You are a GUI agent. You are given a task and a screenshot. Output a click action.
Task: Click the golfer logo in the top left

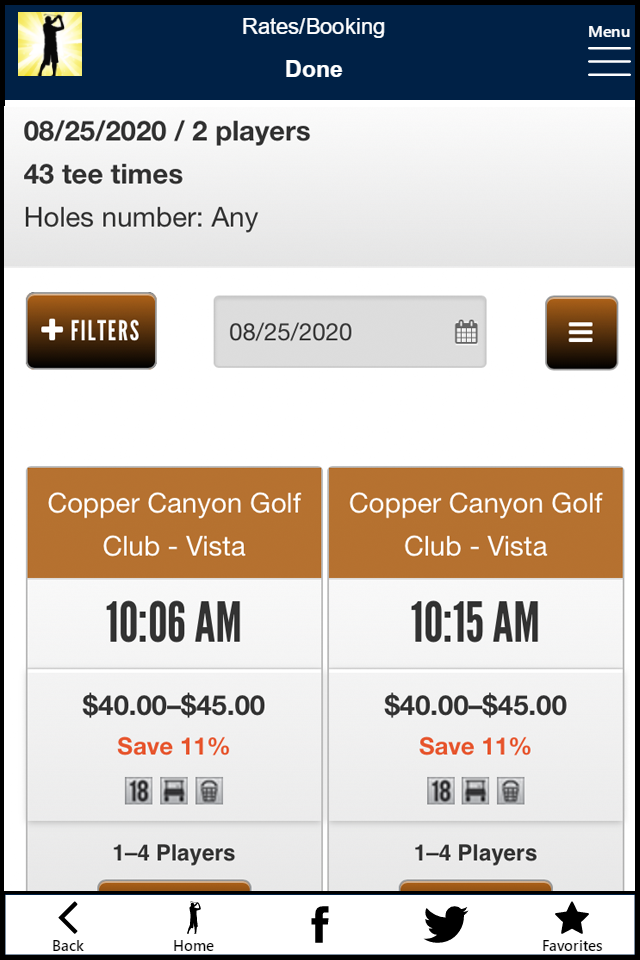(x=49, y=46)
